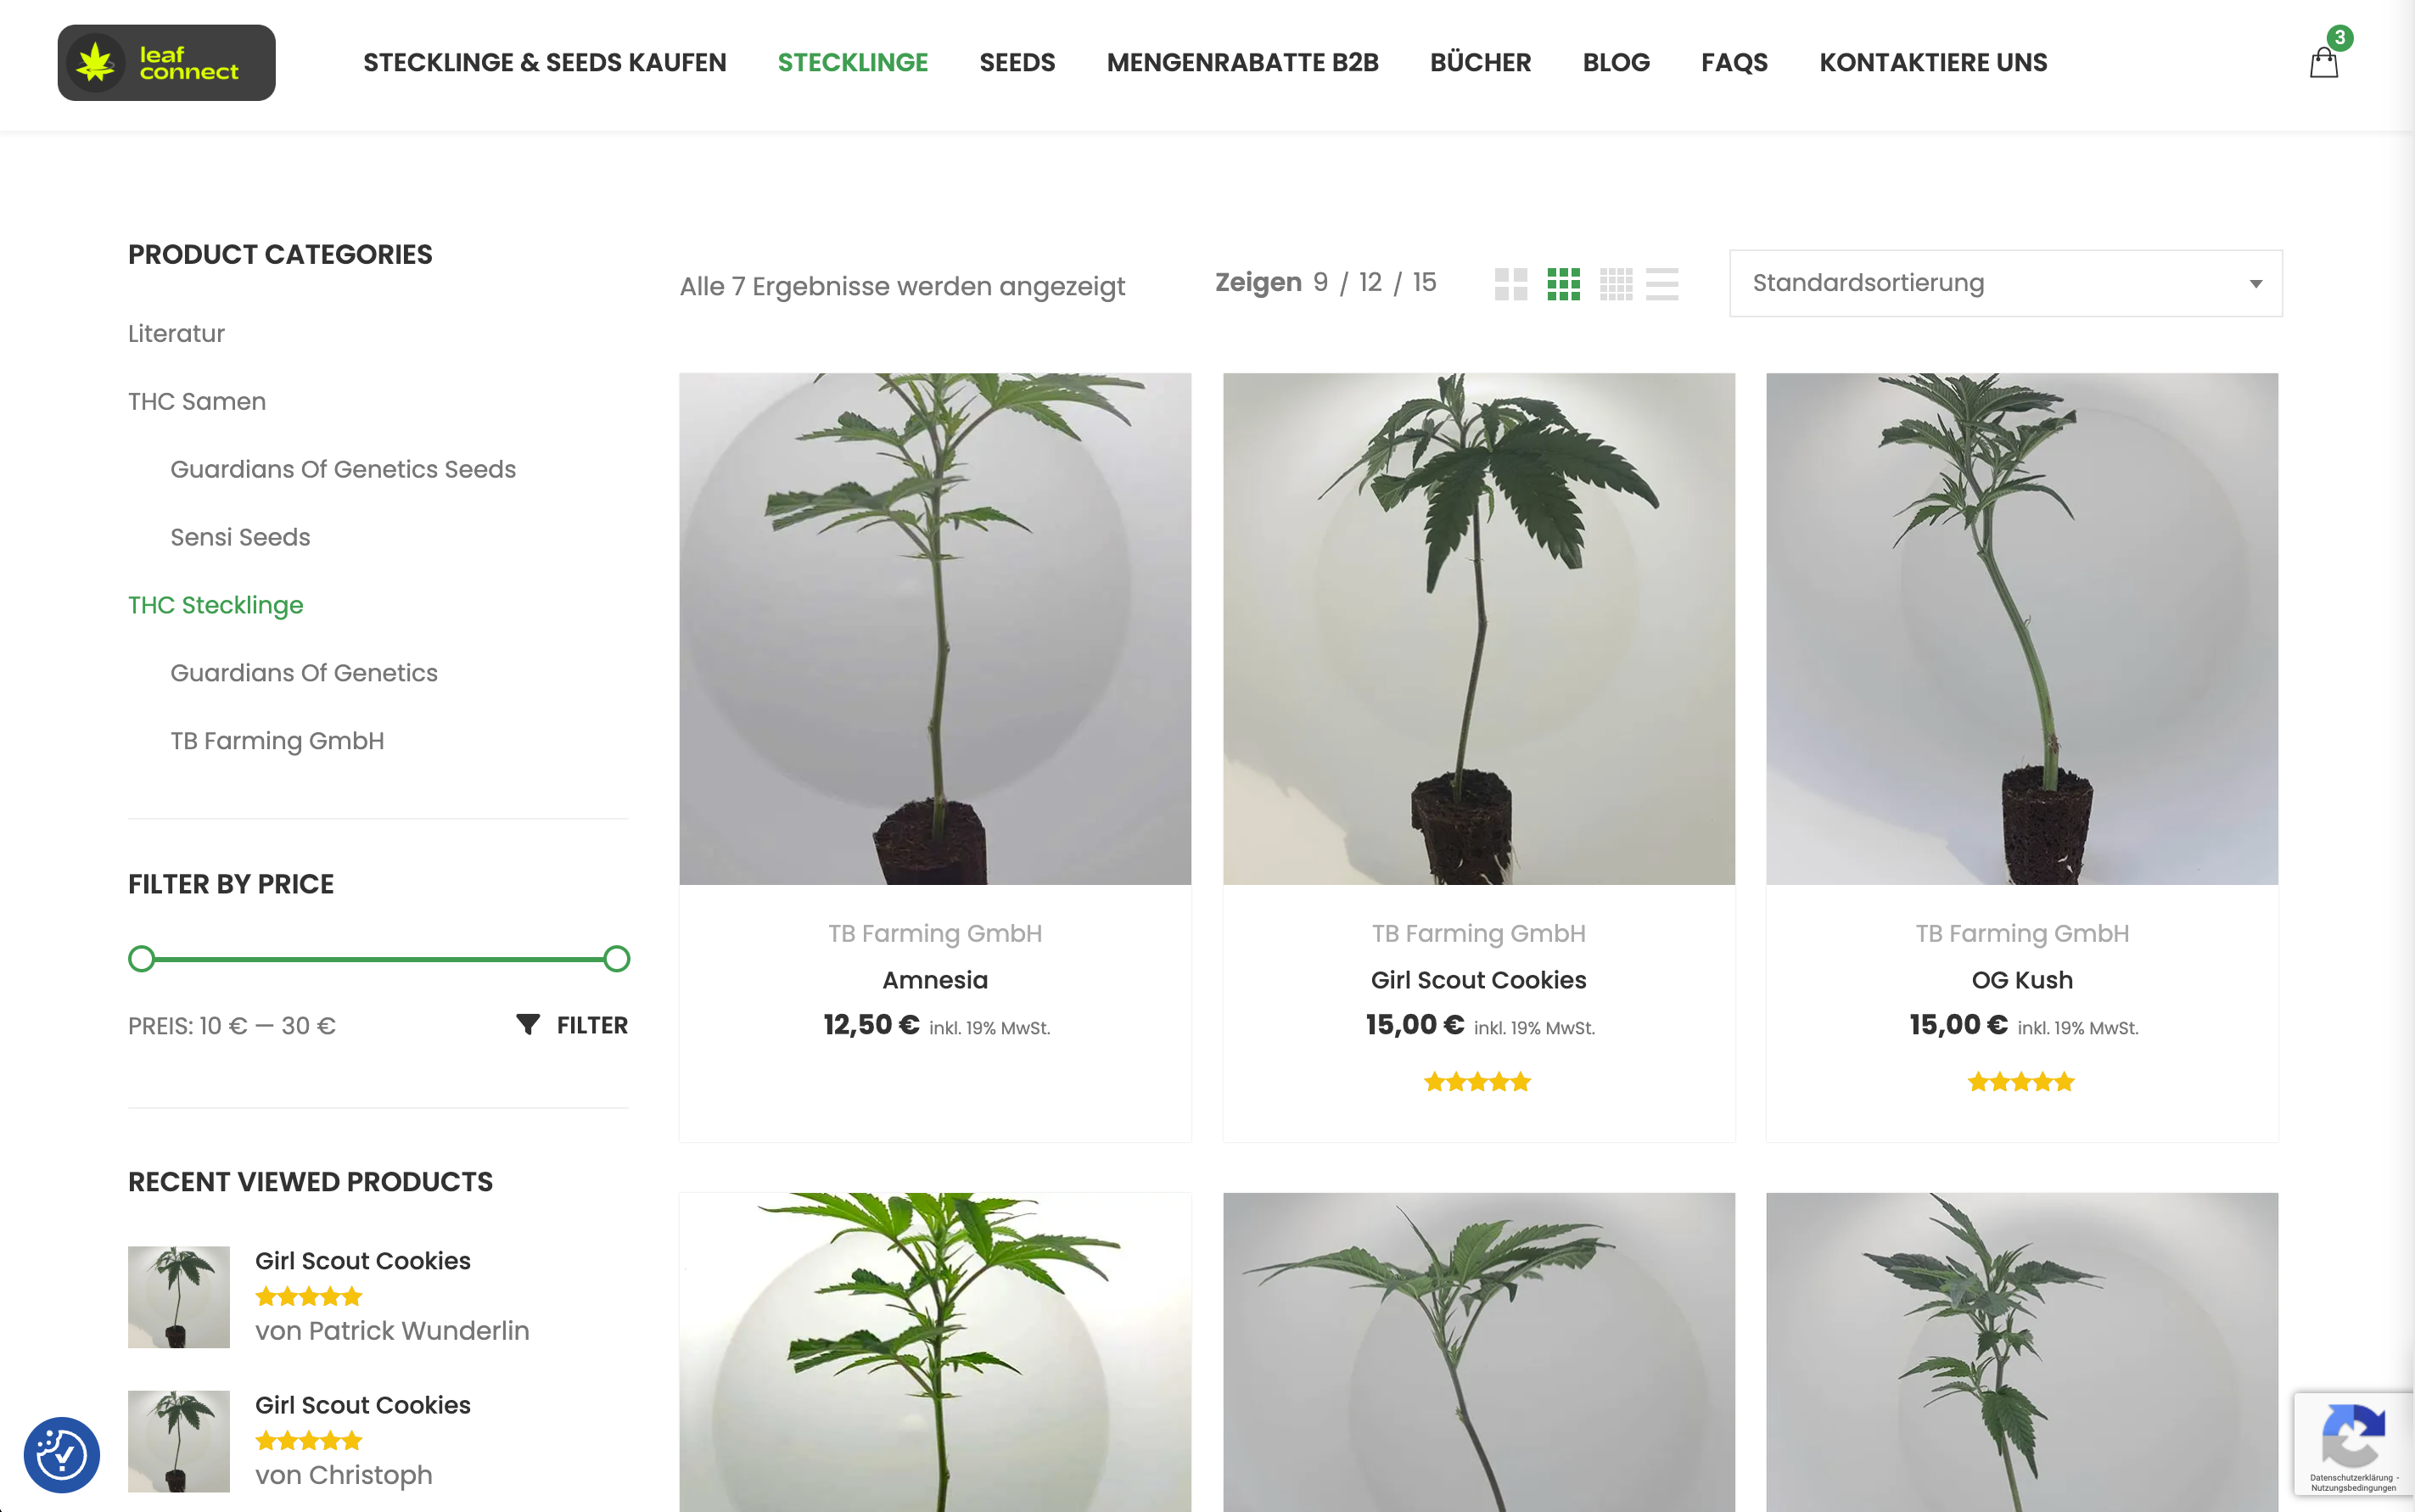Click the Filter button under price
This screenshot has width=2415, height=1512.
[572, 1025]
